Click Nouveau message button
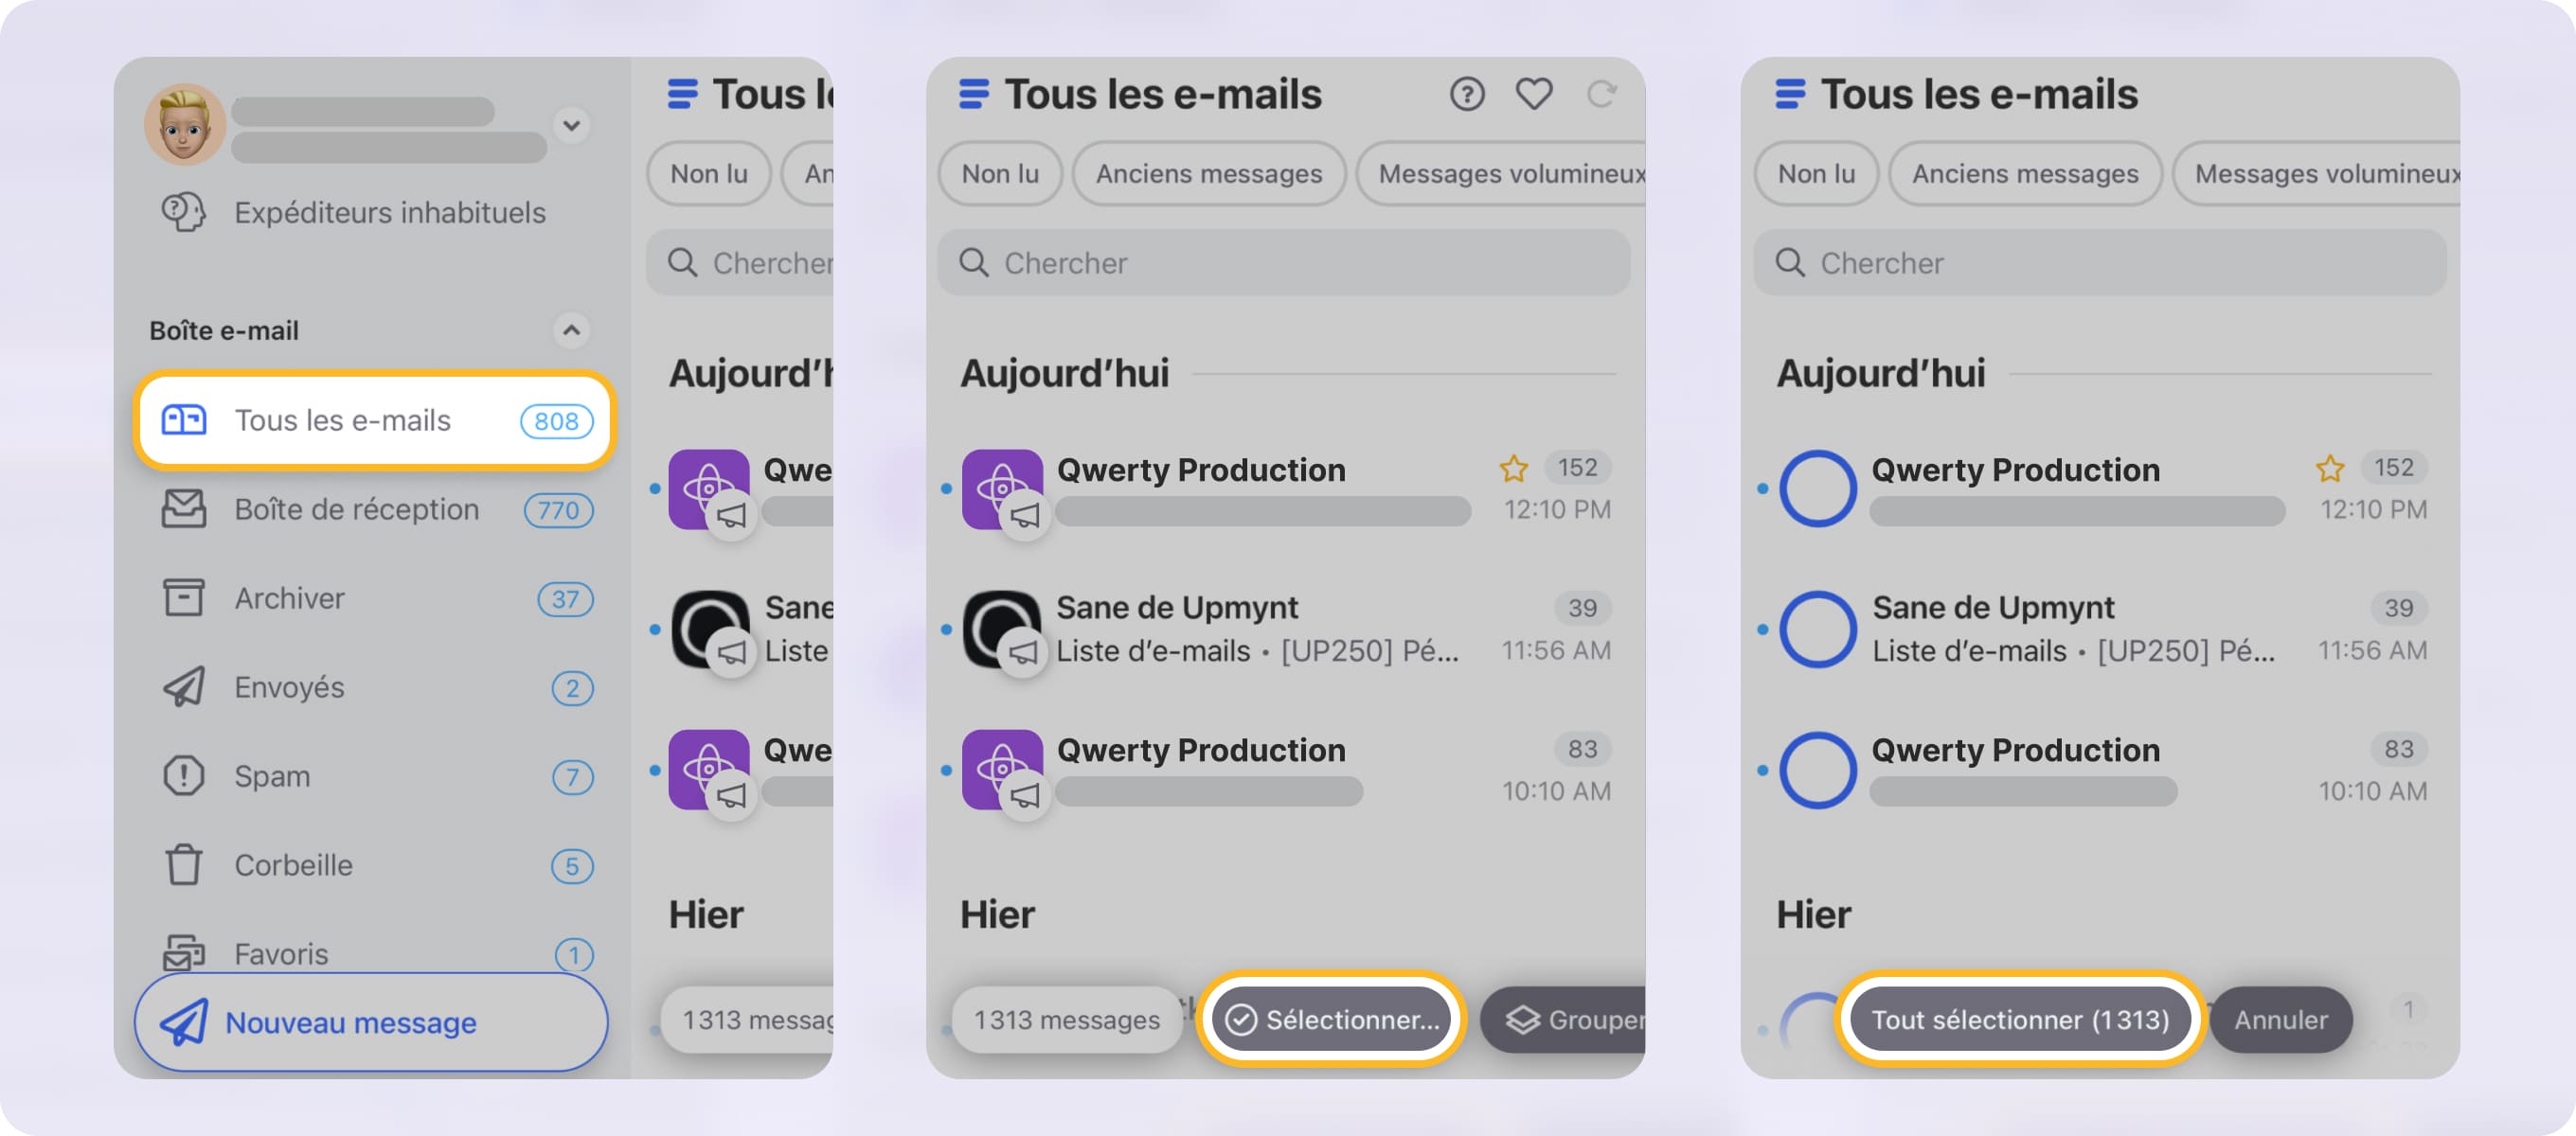 tap(371, 1022)
